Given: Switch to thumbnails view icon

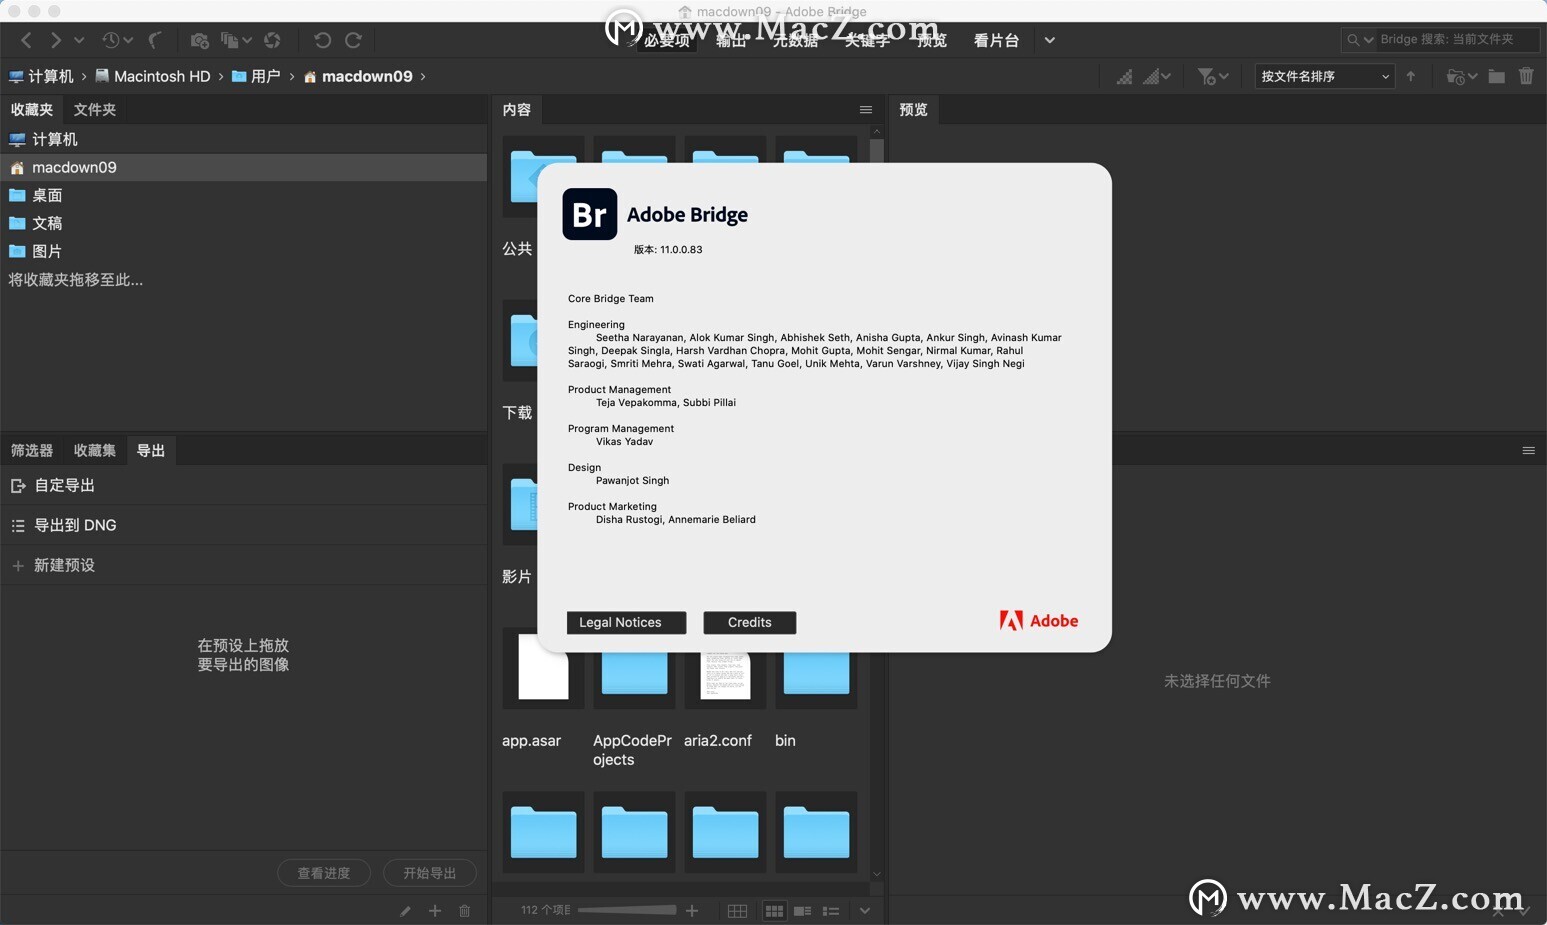Looking at the screenshot, I should [774, 911].
